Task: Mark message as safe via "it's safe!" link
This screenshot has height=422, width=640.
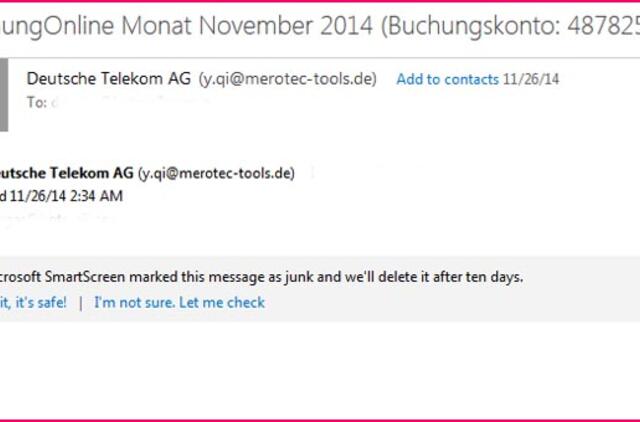Action: coord(33,302)
